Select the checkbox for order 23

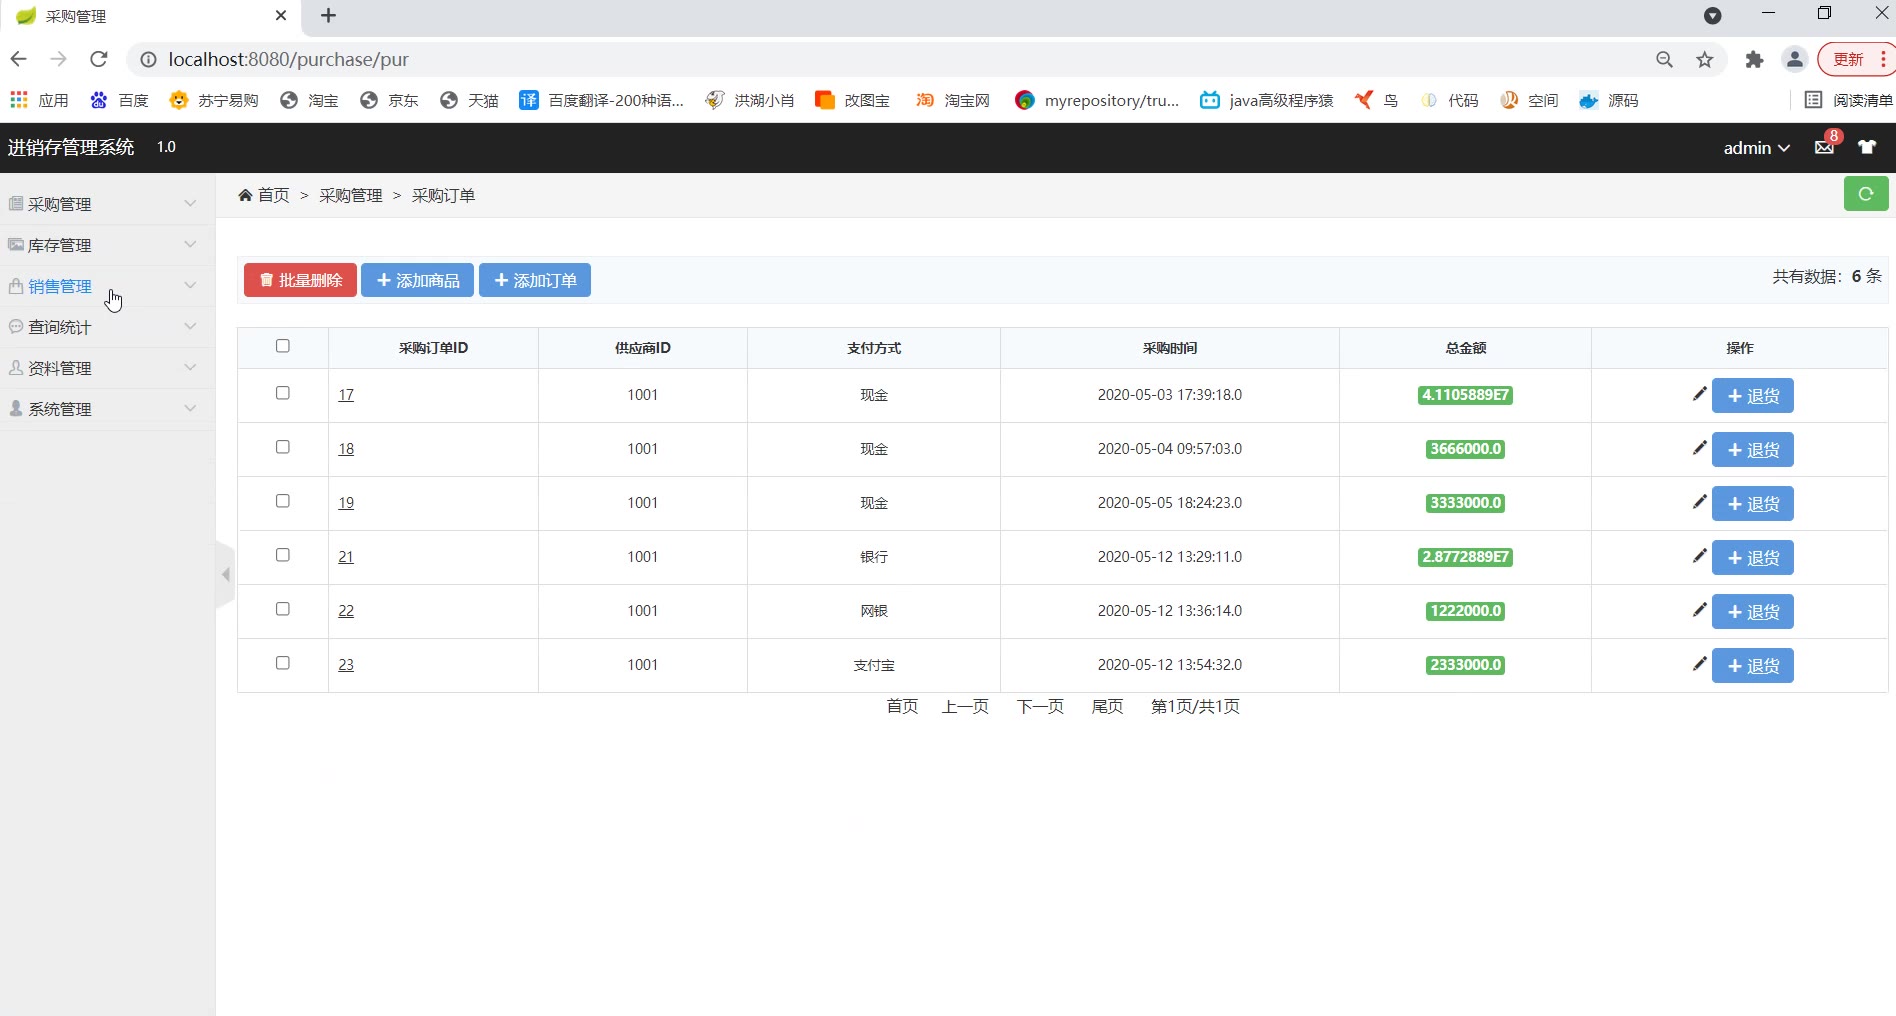pos(283,663)
